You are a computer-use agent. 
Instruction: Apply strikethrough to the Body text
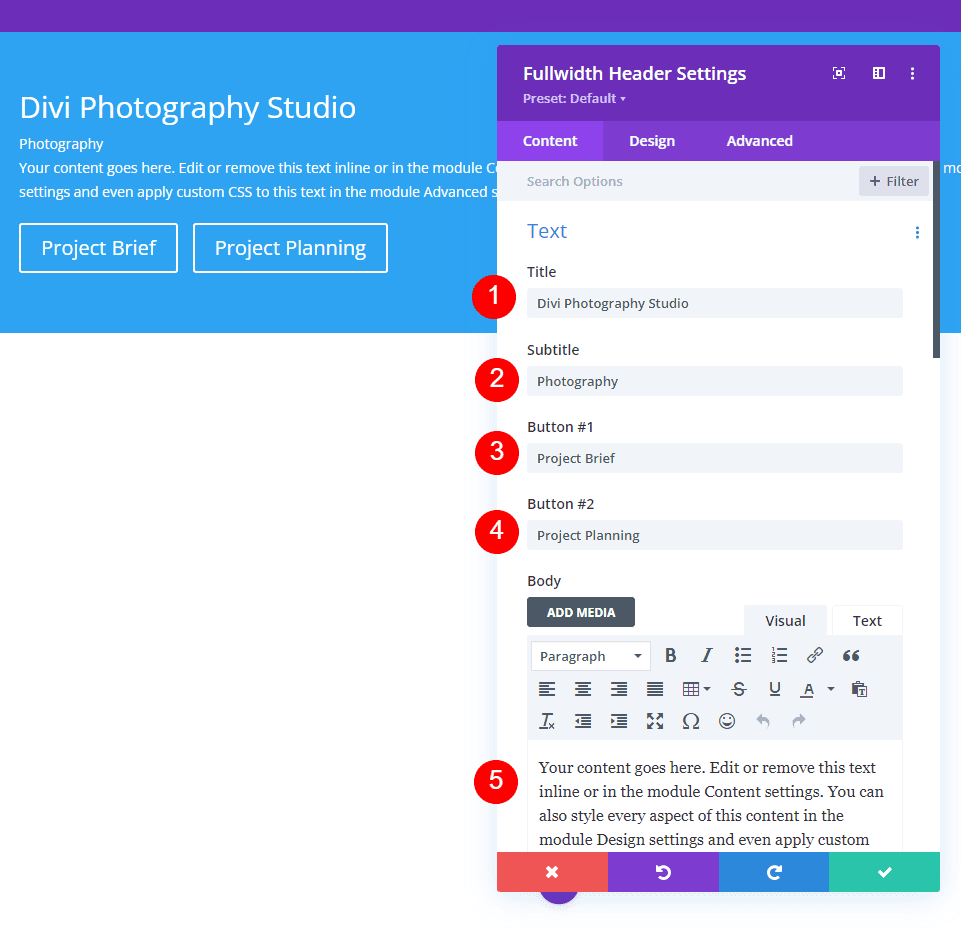pos(739,689)
